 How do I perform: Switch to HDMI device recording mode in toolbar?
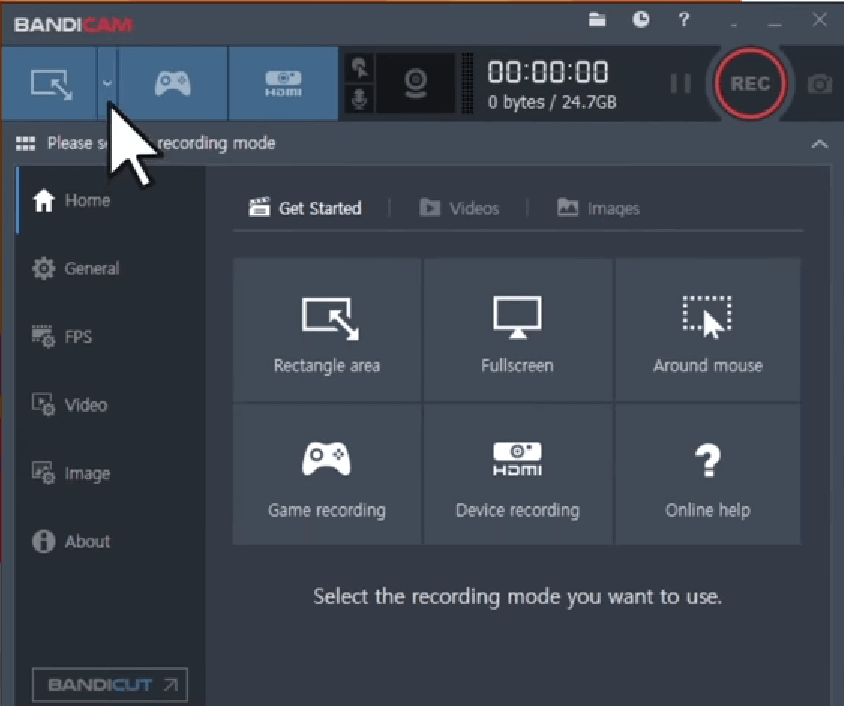point(283,83)
